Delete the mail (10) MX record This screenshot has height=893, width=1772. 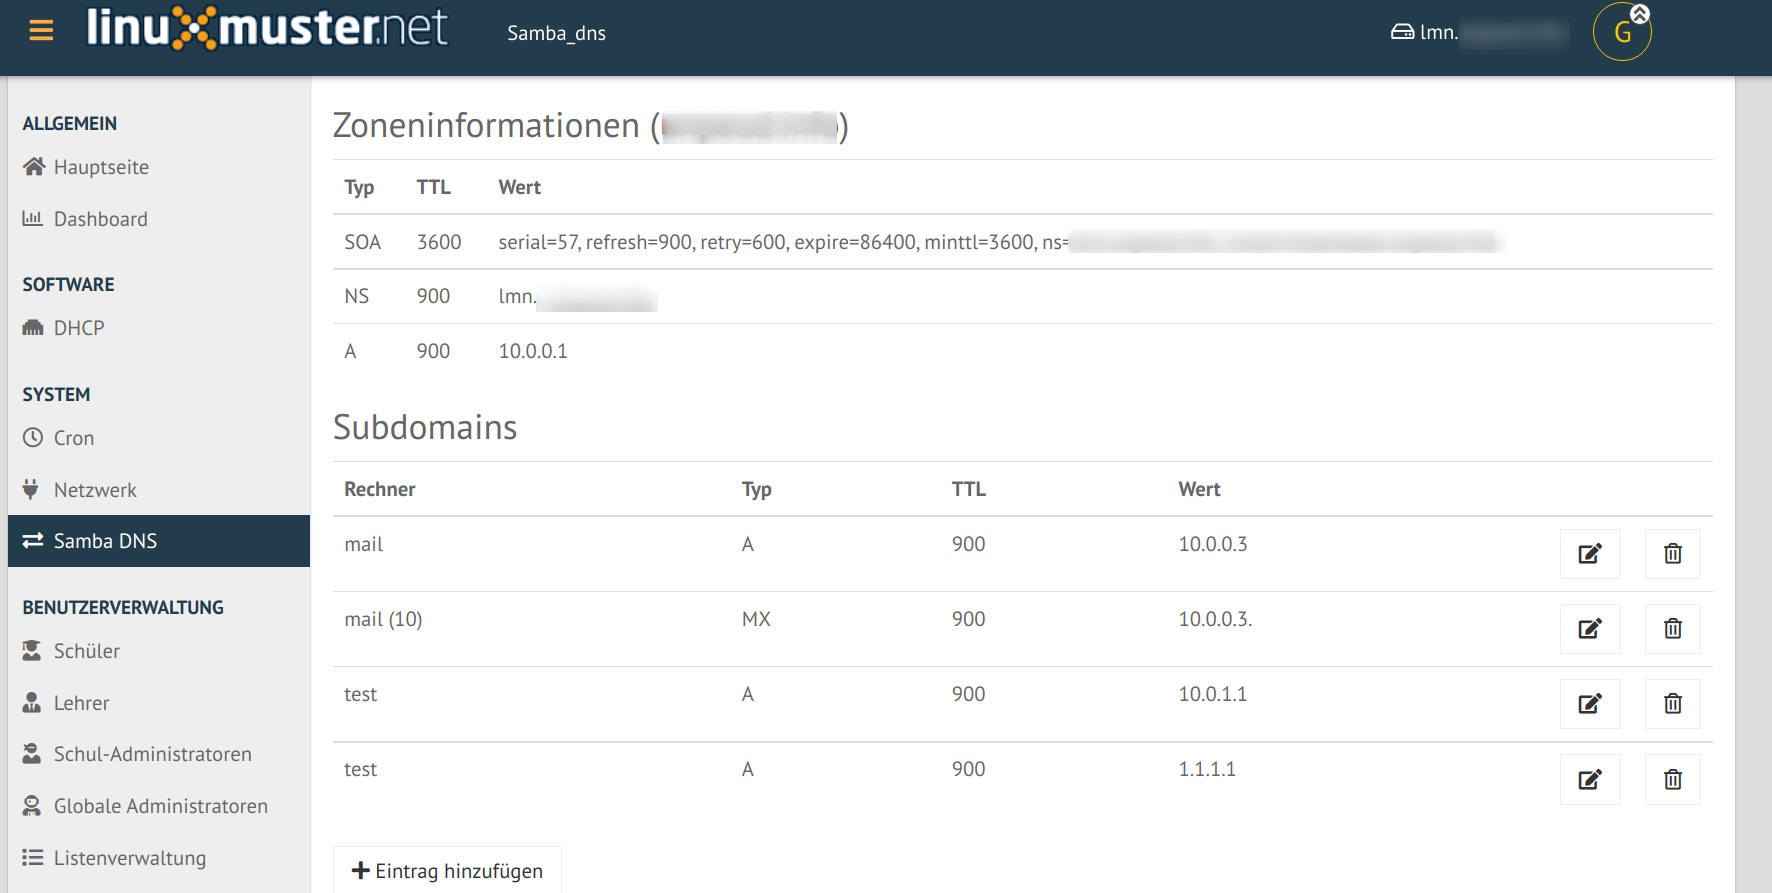click(1673, 629)
